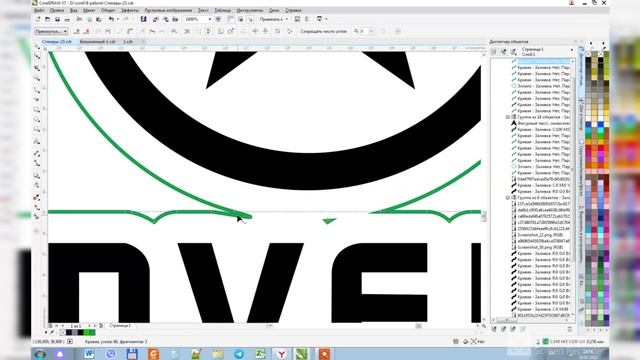
Task: Select the Shape tool in the toolbox
Action: 37,57
